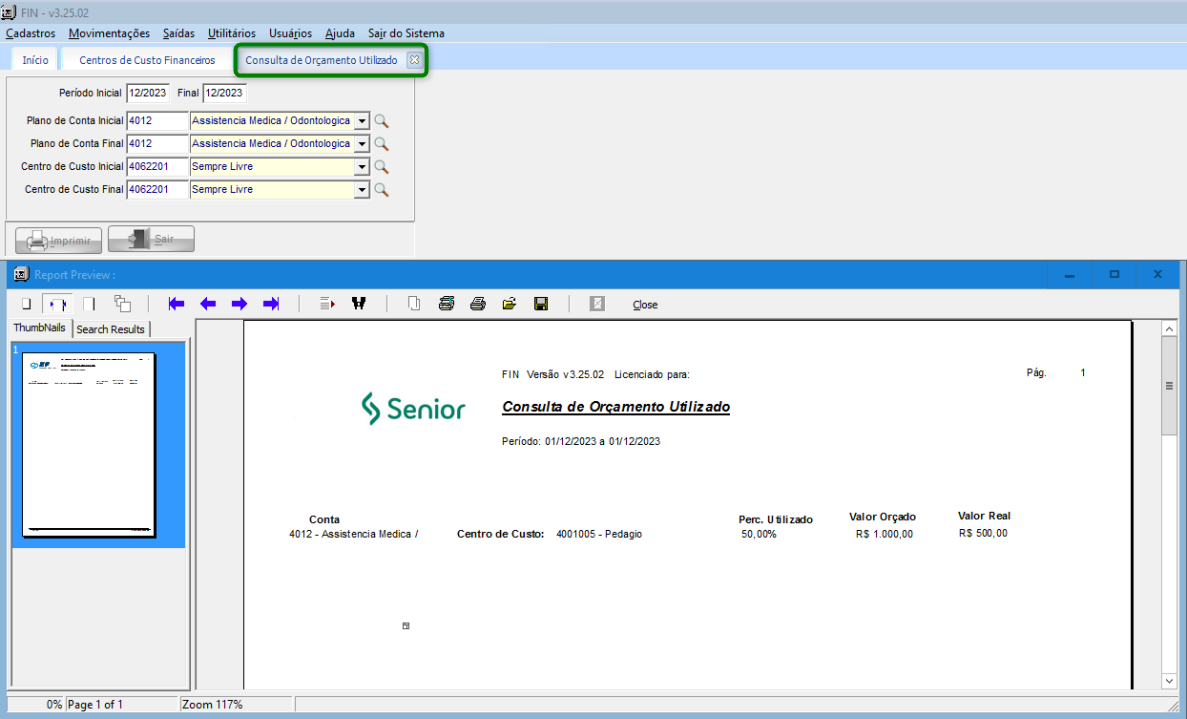This screenshot has height=719, width=1187.
Task: Click the previous page arrow
Action: coord(208,304)
